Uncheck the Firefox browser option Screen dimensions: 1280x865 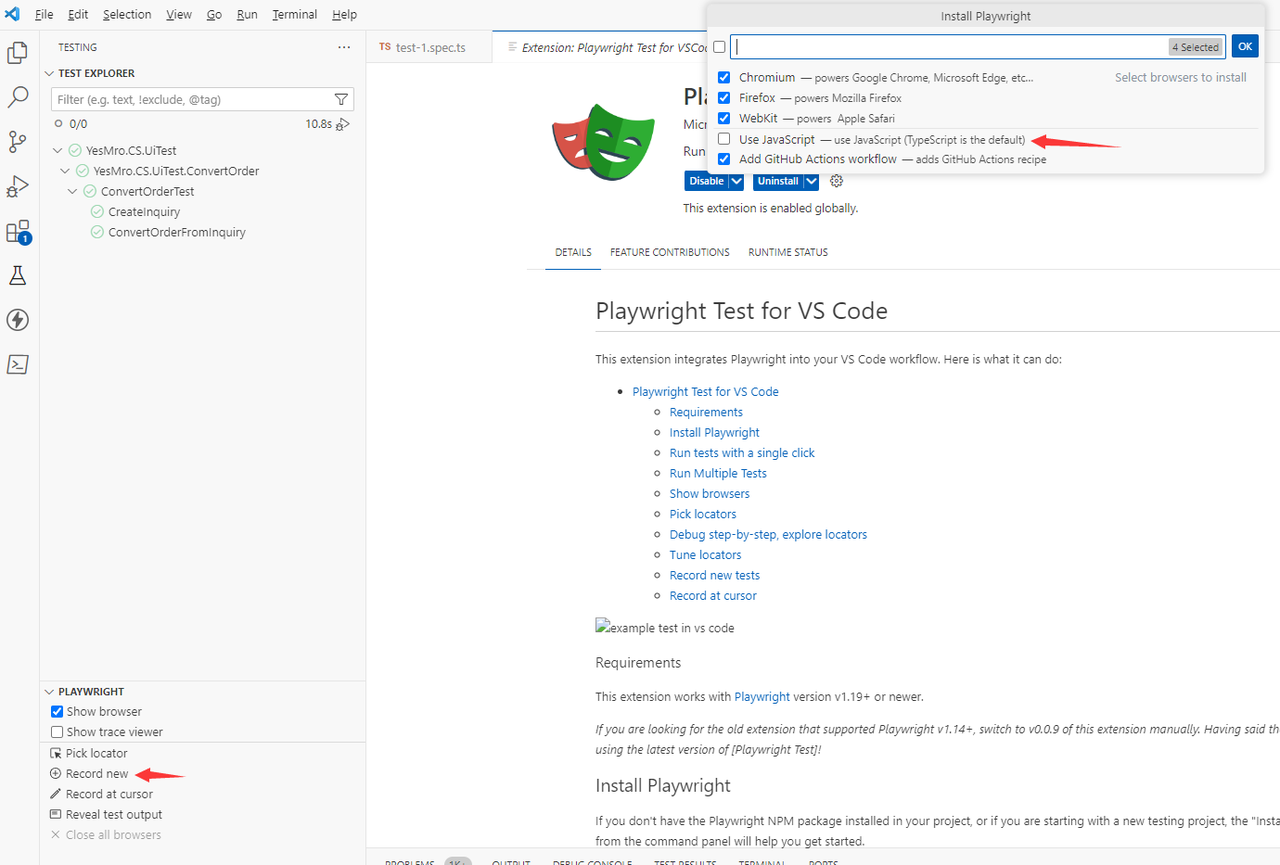click(x=724, y=98)
